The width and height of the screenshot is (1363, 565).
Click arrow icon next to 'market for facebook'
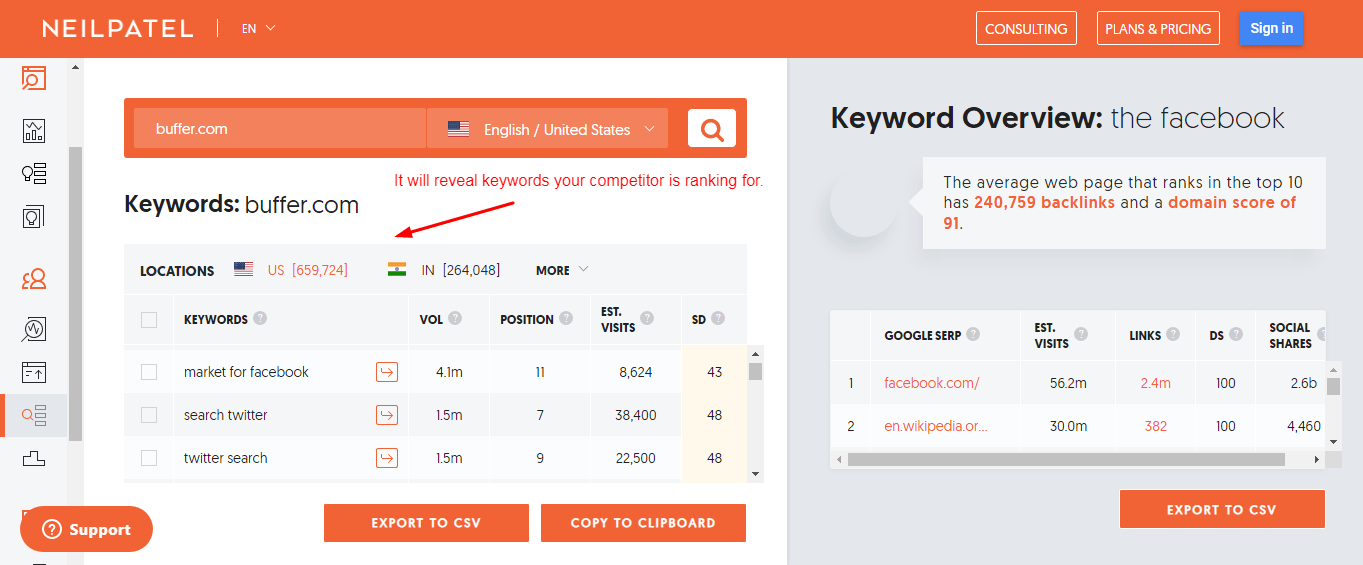tap(386, 372)
